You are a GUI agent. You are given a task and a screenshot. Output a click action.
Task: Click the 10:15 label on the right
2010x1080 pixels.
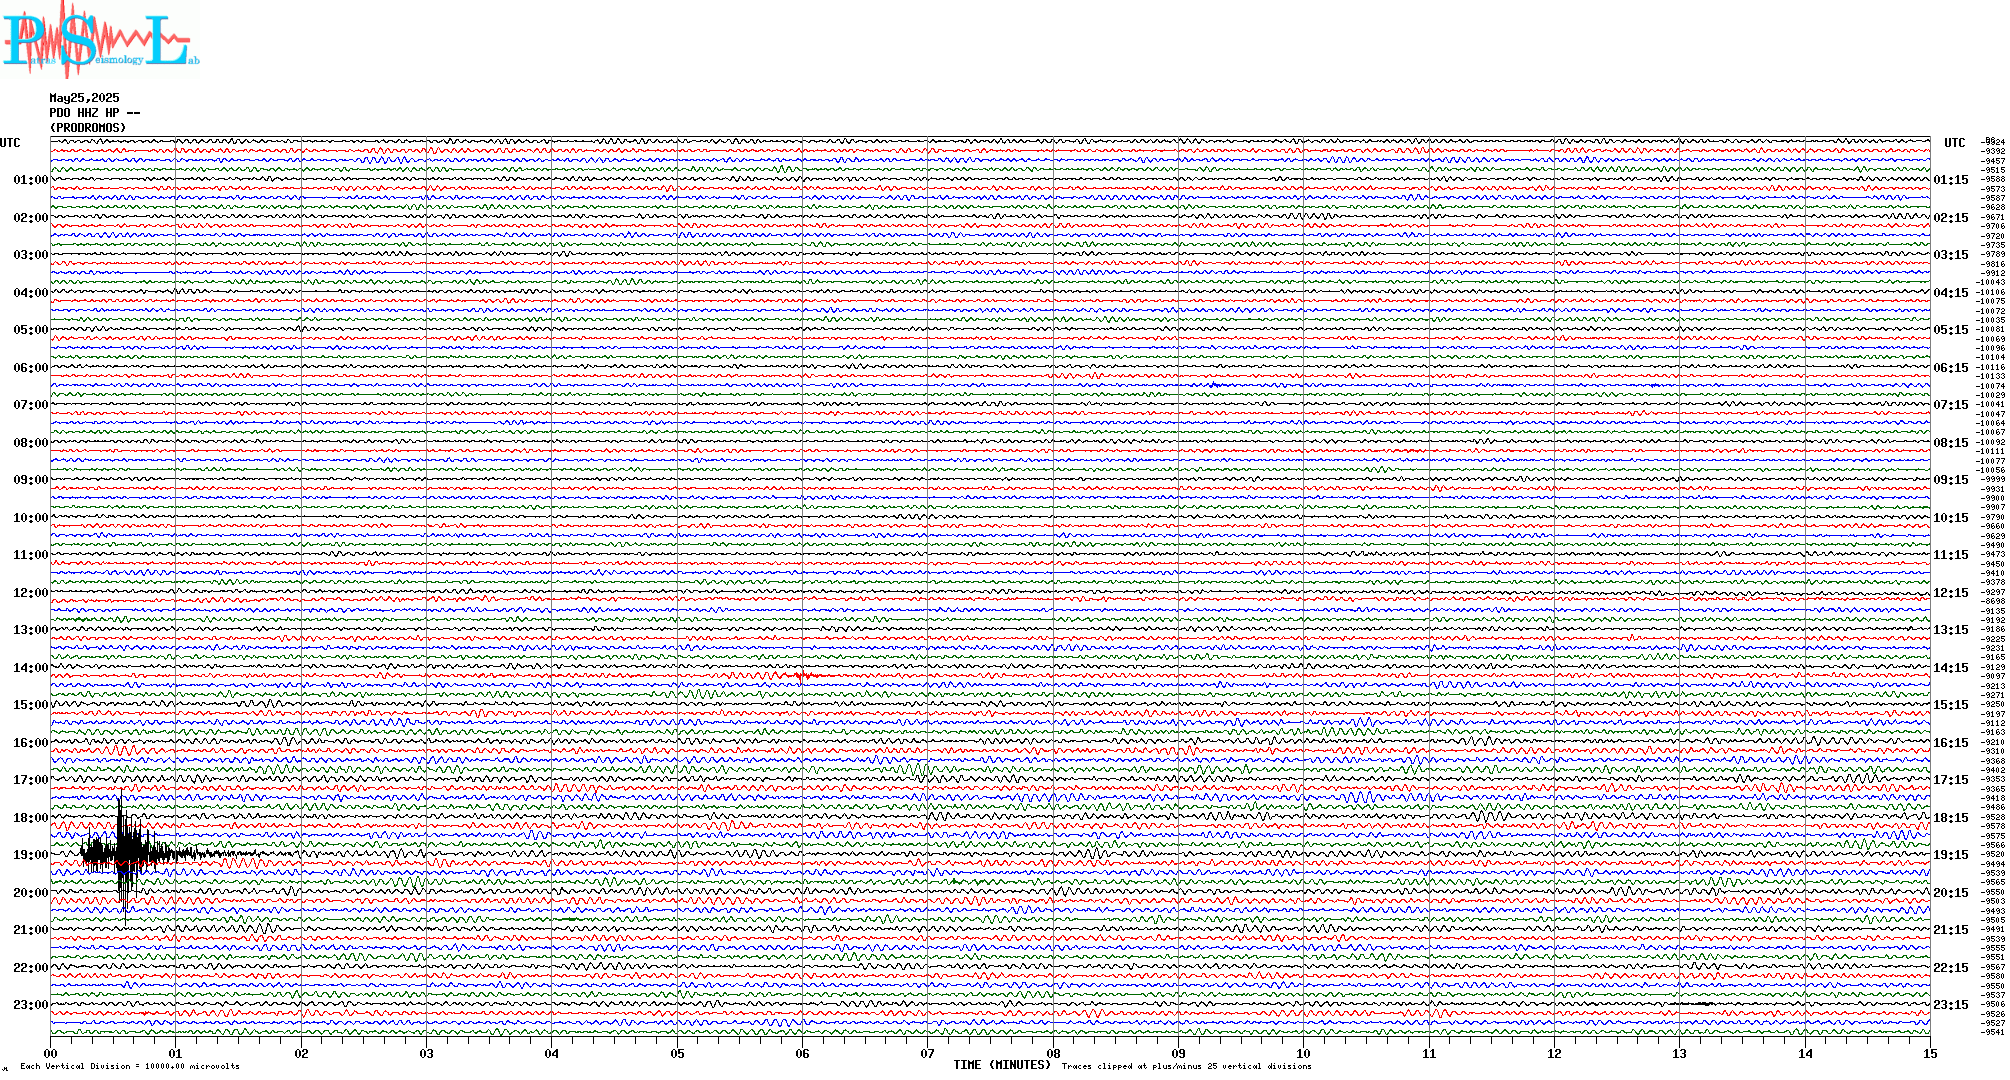coord(1951,518)
